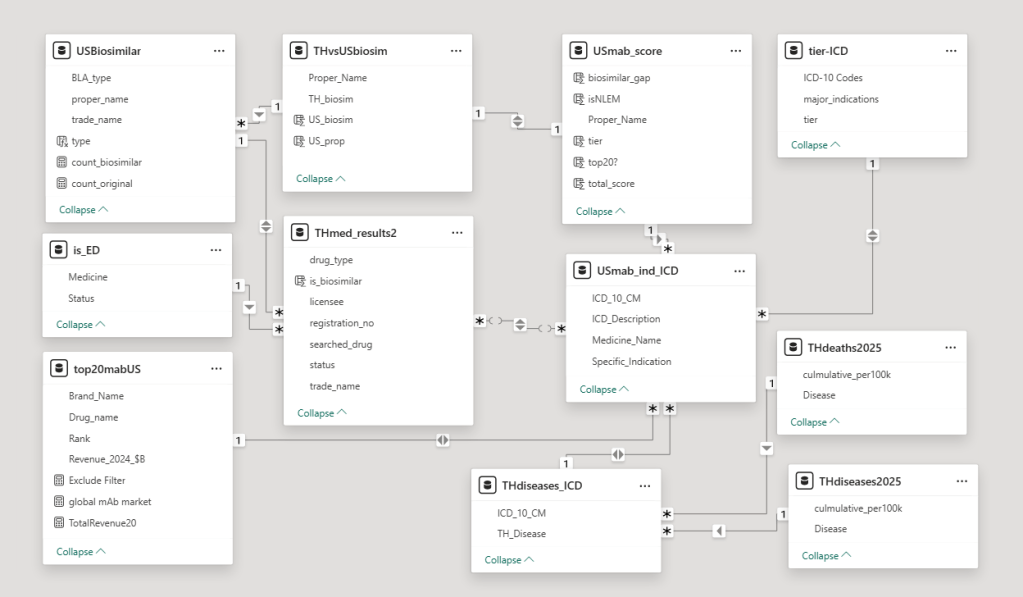This screenshot has height=597, width=1023.
Task: Select the Specific_Indication field in USmab_ind_ICD
Action: point(631,361)
